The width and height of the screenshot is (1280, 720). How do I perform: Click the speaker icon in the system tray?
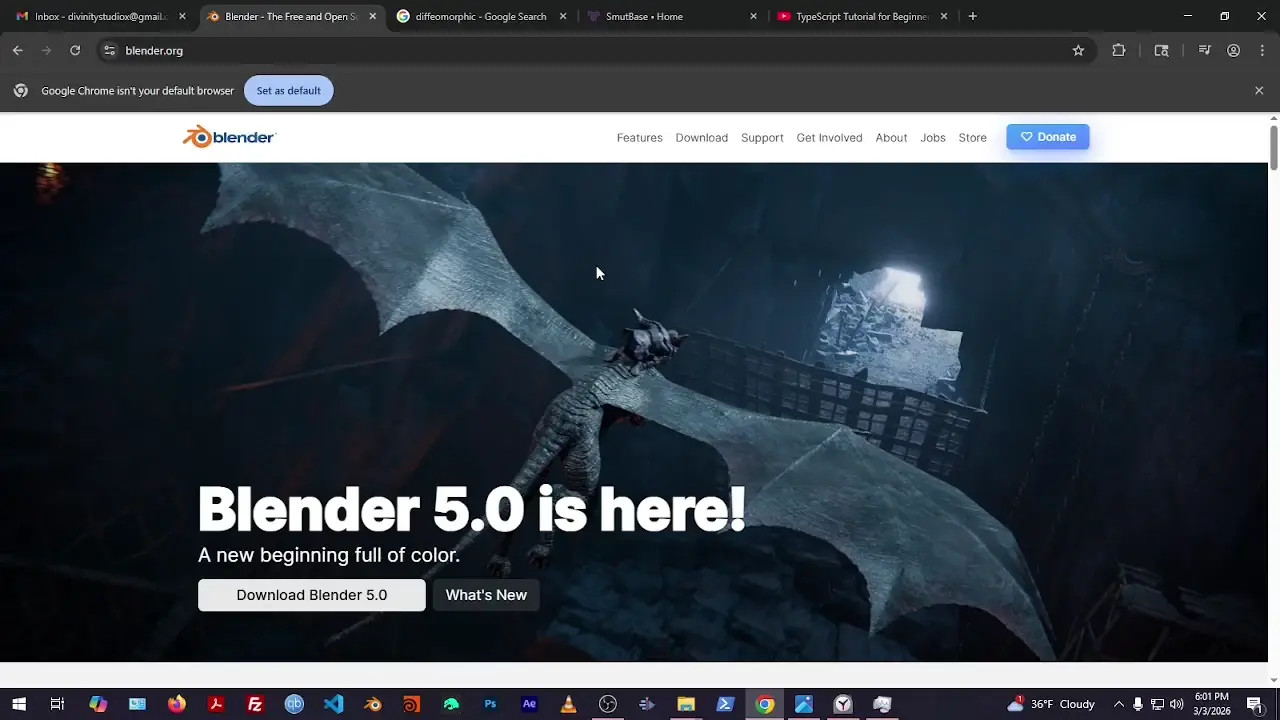click(1175, 704)
